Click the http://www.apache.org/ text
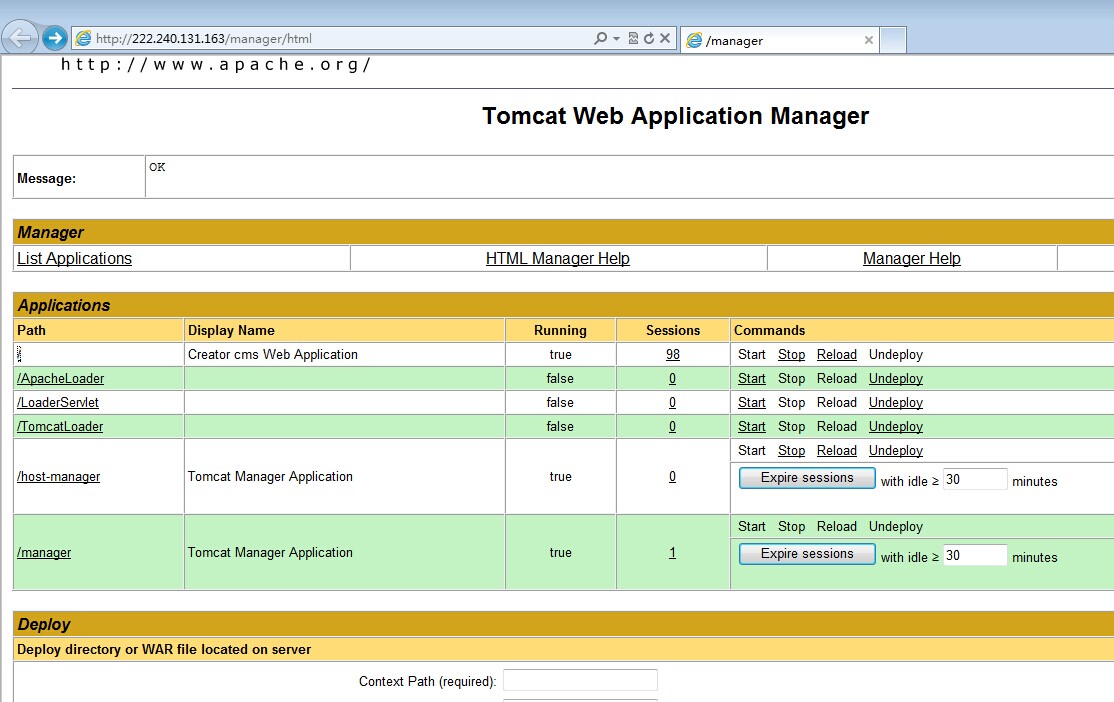This screenshot has height=702, width=1114. (x=216, y=65)
